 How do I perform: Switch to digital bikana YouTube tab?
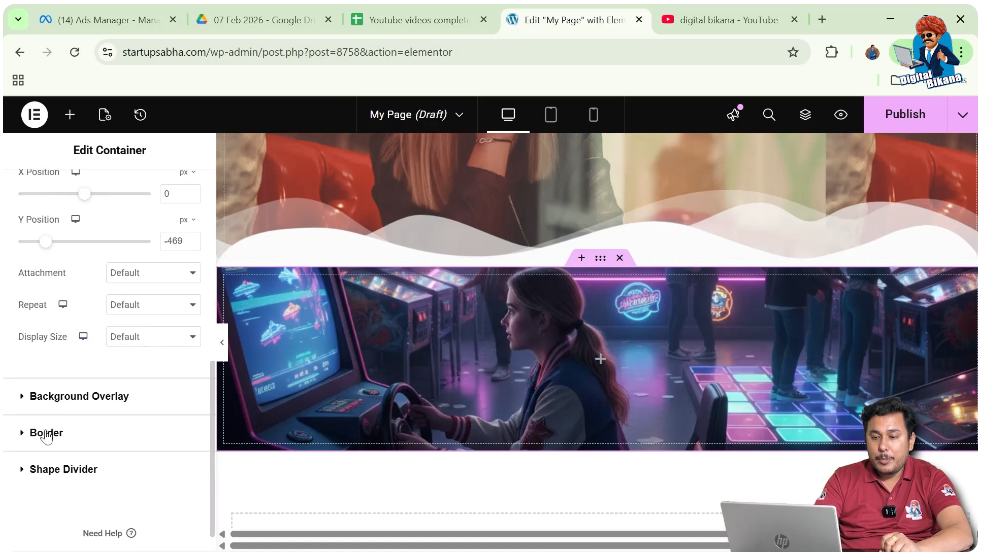point(728,19)
